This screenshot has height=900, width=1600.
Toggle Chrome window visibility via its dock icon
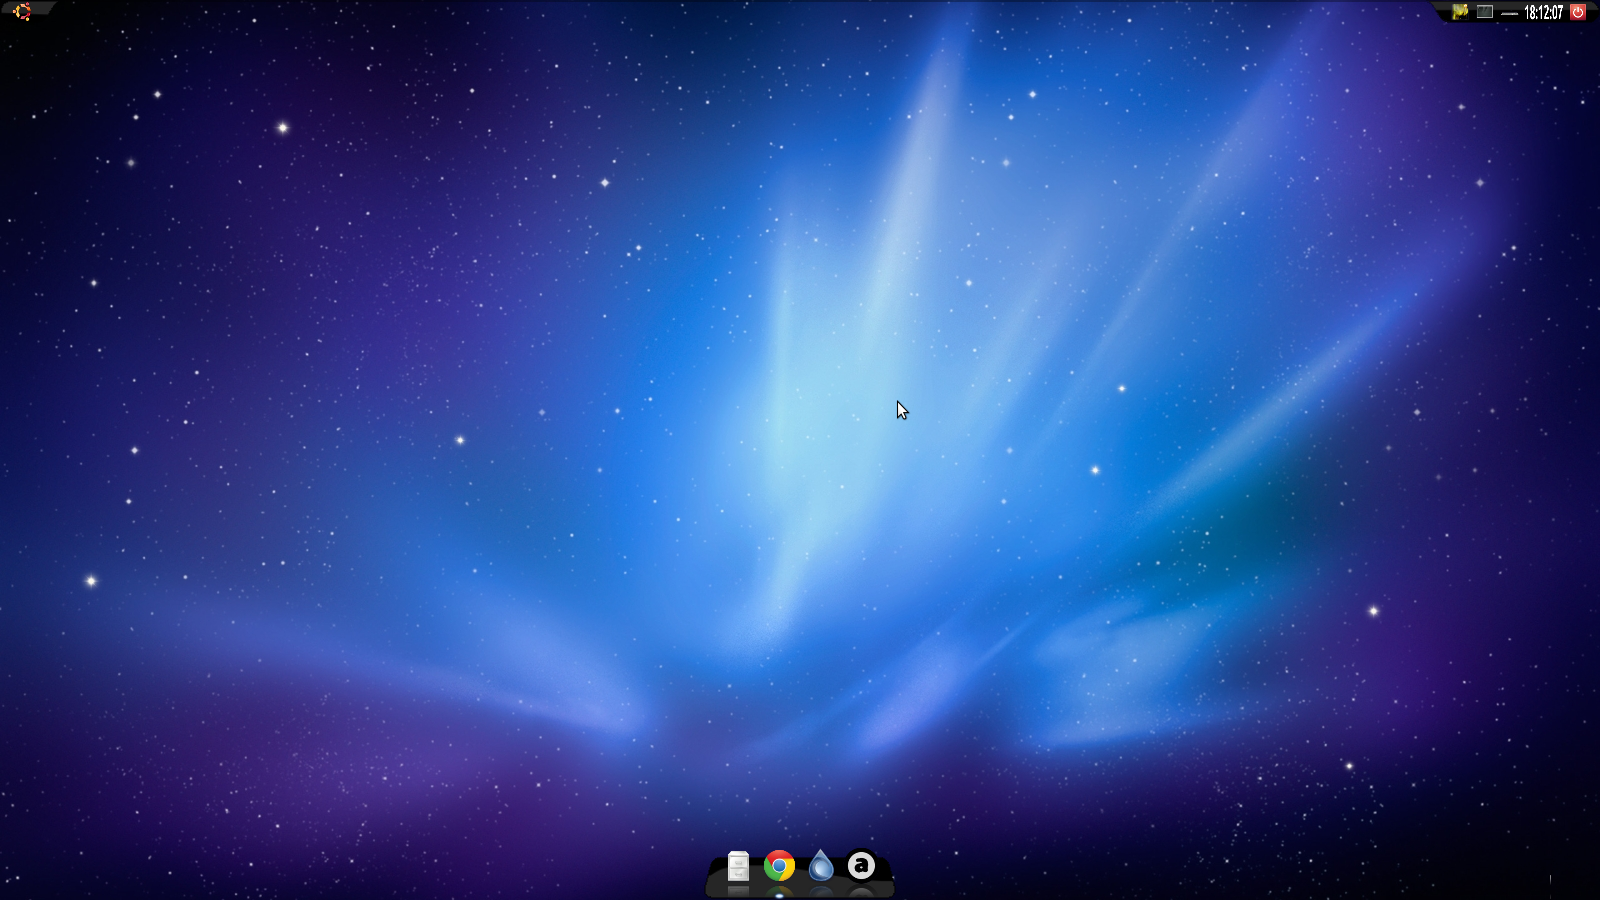779,867
